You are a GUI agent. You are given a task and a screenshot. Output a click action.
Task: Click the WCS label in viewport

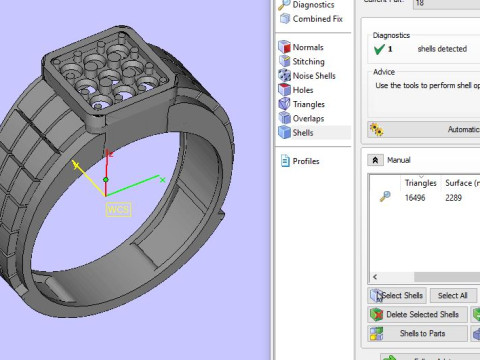pos(118,210)
